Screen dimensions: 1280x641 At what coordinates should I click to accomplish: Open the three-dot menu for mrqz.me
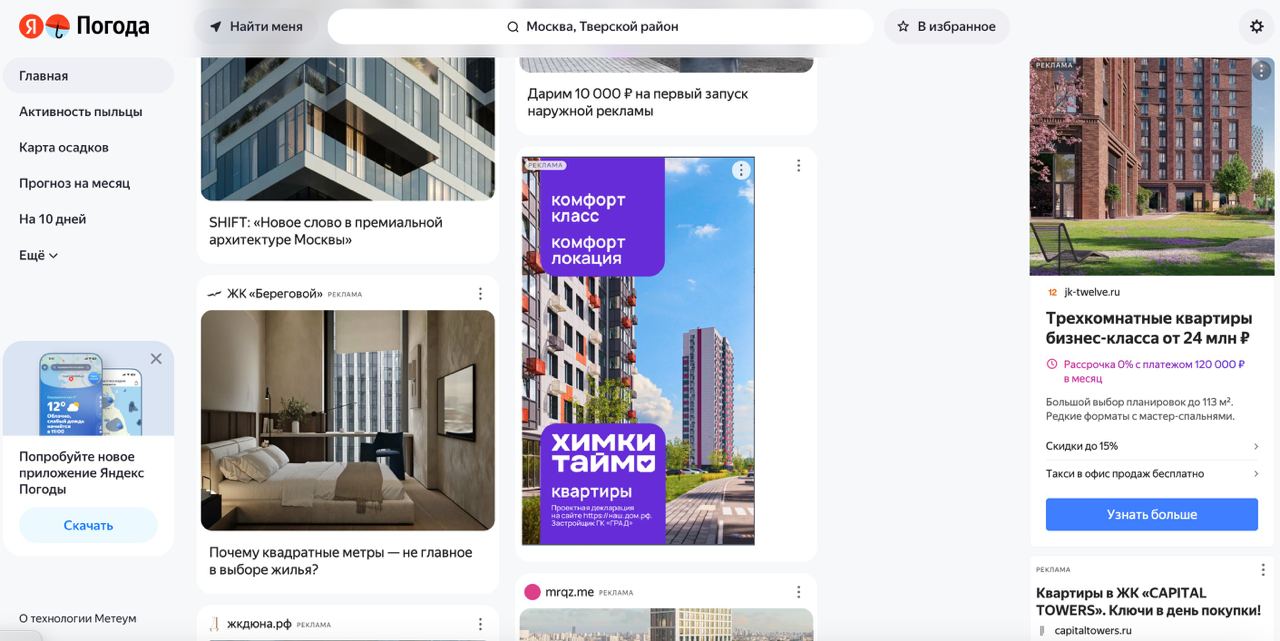tap(798, 592)
